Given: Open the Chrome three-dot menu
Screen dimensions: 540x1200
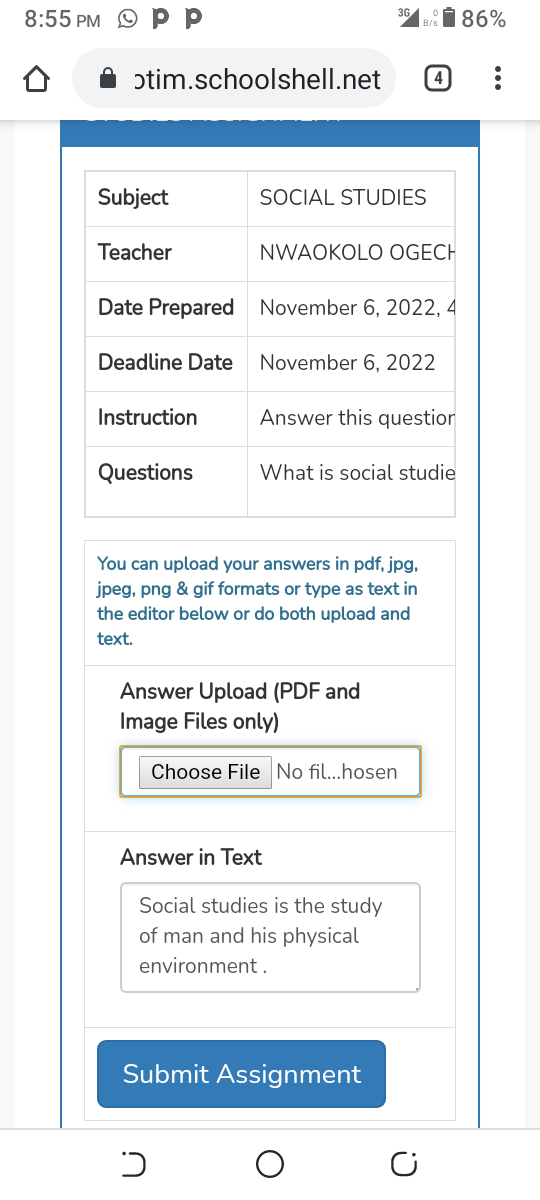Looking at the screenshot, I should click(498, 79).
